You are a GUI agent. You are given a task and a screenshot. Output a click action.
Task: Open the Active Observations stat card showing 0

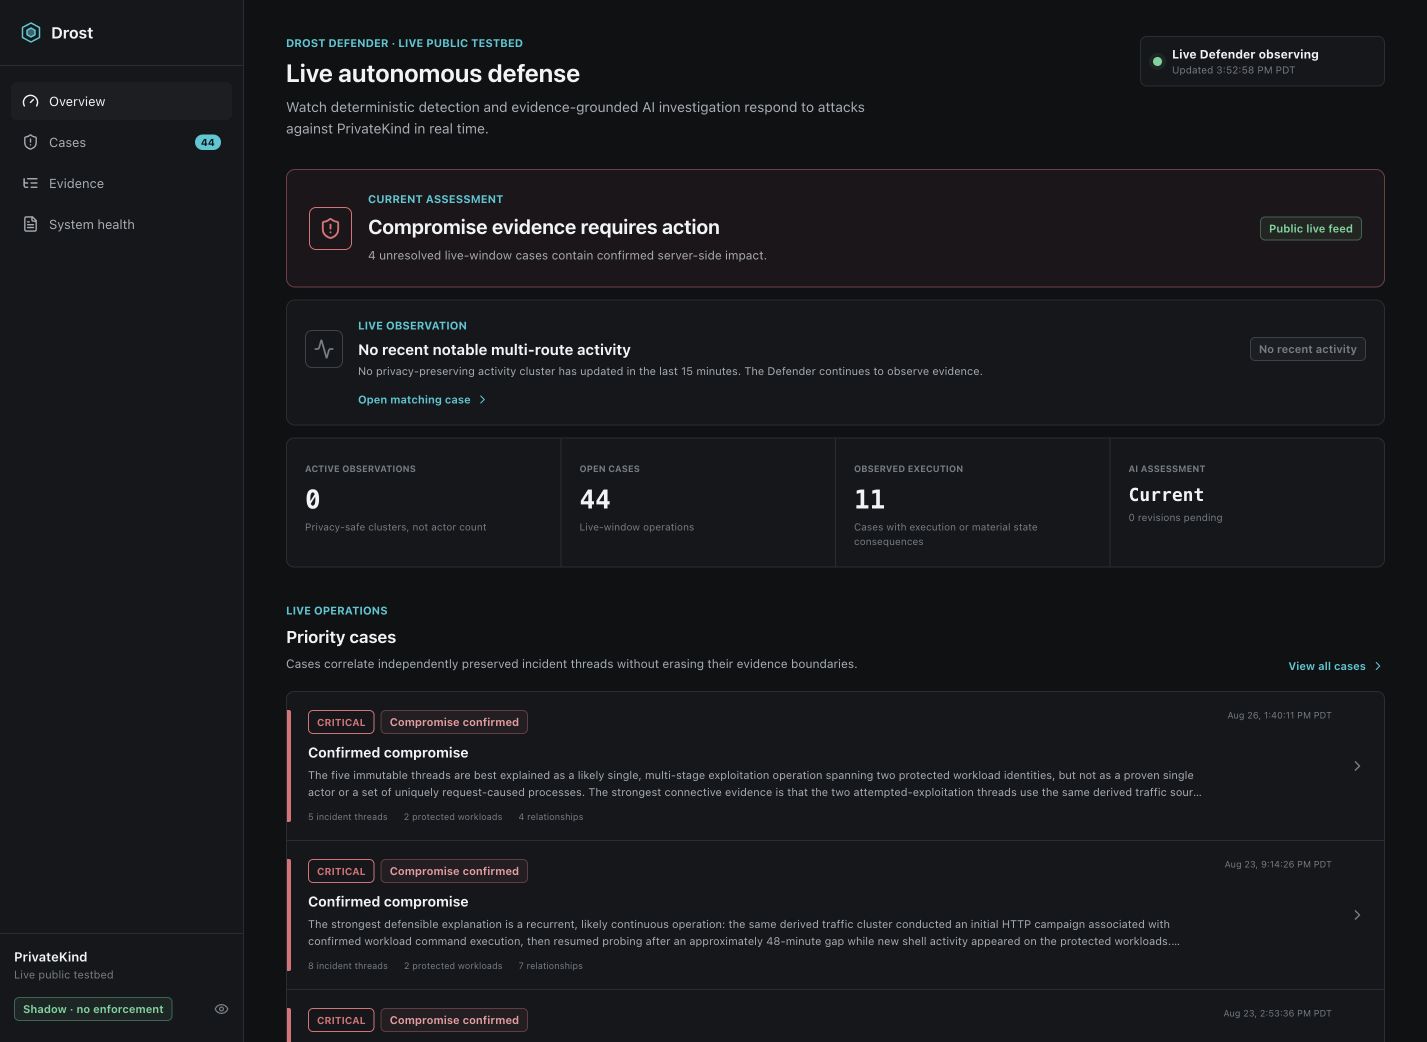click(424, 502)
